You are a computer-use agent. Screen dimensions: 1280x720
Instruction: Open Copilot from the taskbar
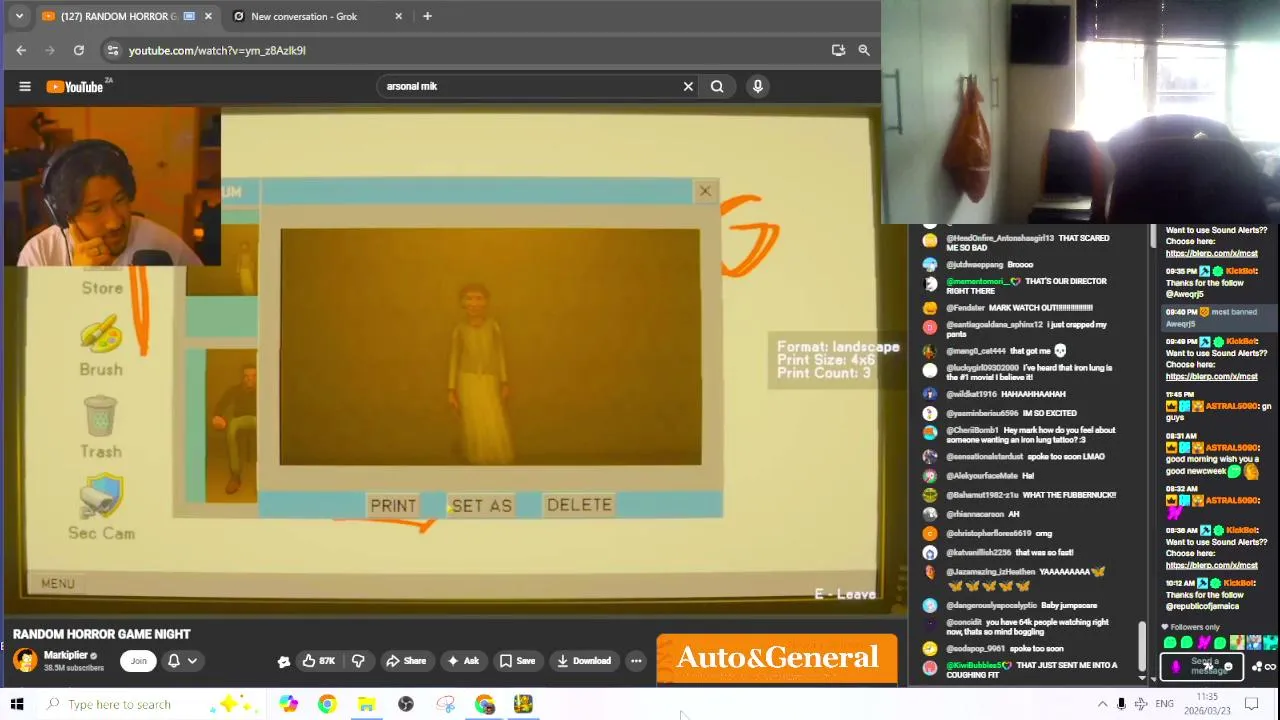[x=288, y=704]
